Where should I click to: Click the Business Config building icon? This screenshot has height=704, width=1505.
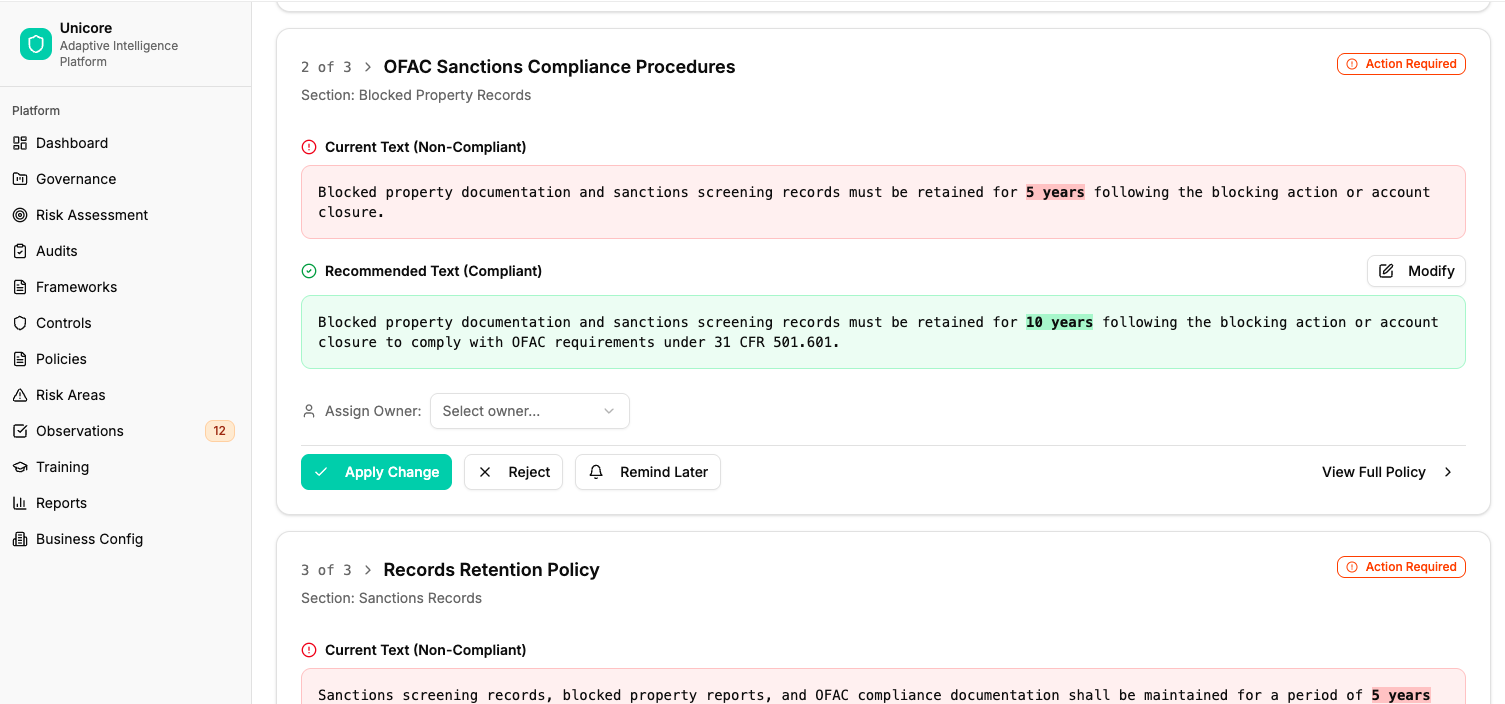tap(20, 539)
